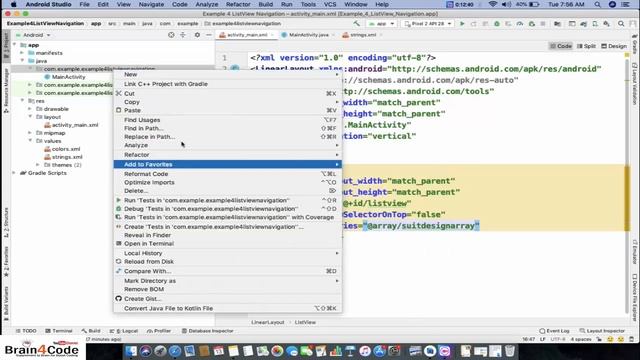Collapse the res folder

pyautogui.click(x=22, y=101)
